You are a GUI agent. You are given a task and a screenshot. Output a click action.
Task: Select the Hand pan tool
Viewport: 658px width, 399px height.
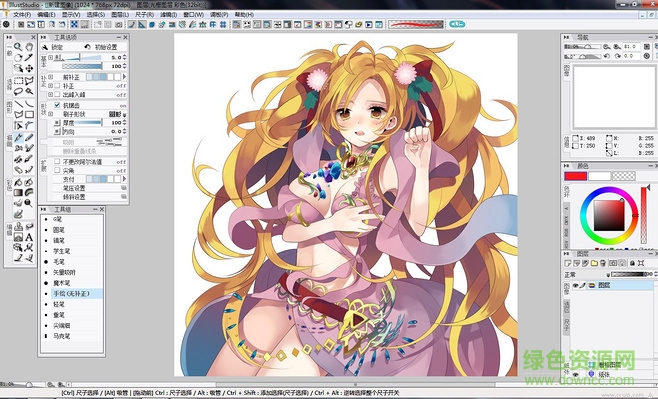29,47
